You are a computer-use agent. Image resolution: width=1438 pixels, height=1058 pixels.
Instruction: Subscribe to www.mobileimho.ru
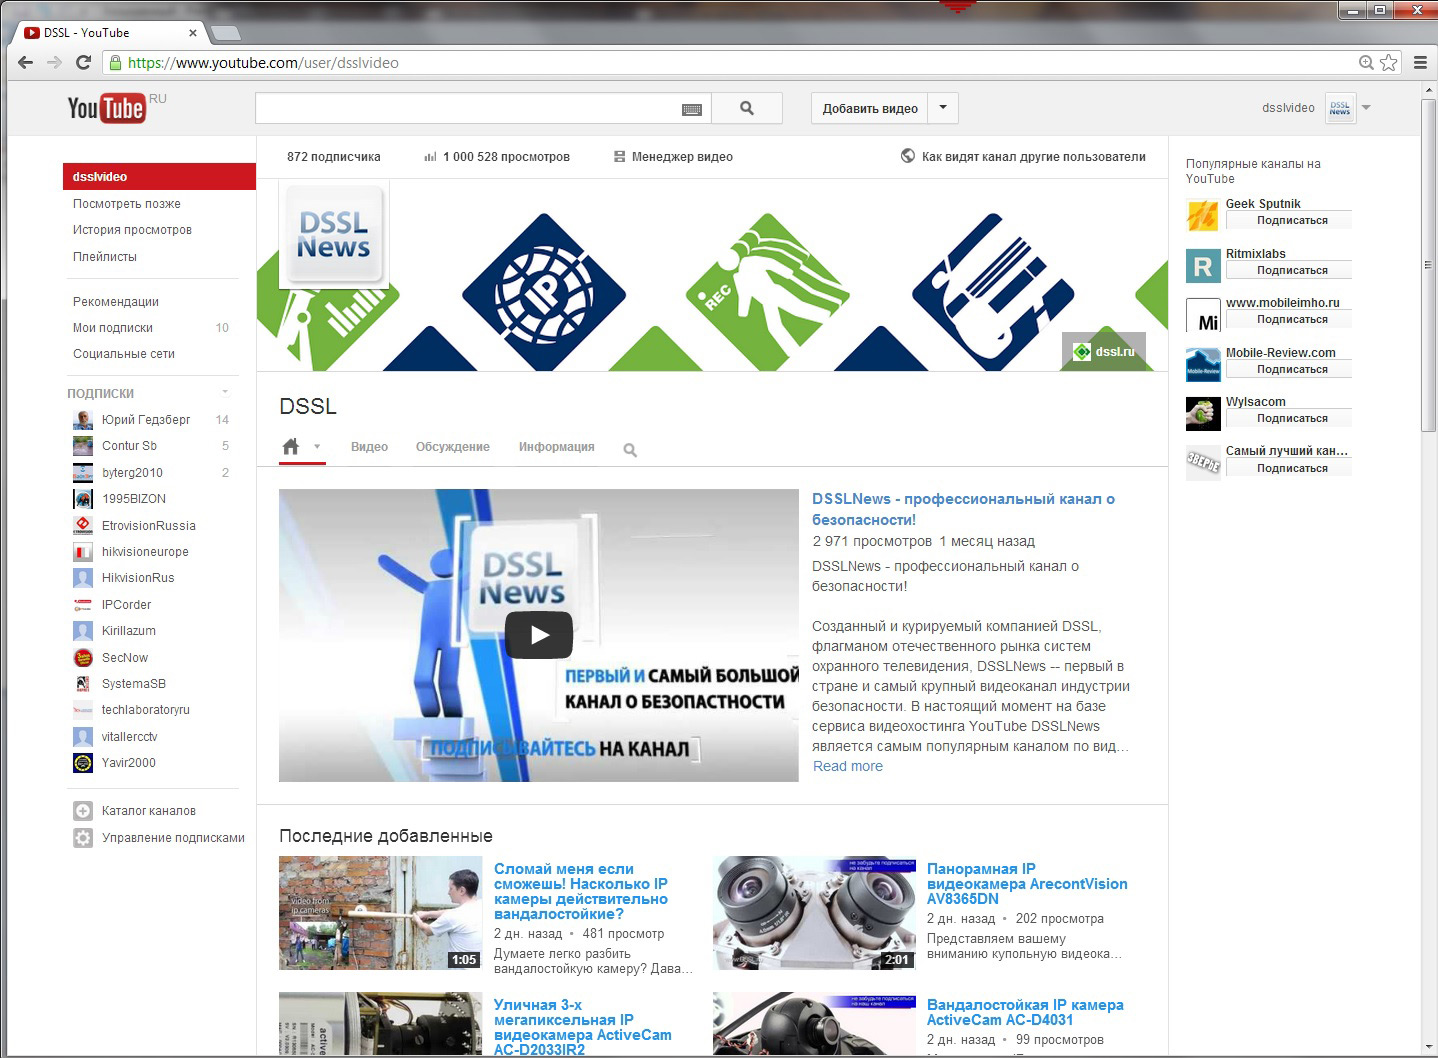tap(1289, 319)
